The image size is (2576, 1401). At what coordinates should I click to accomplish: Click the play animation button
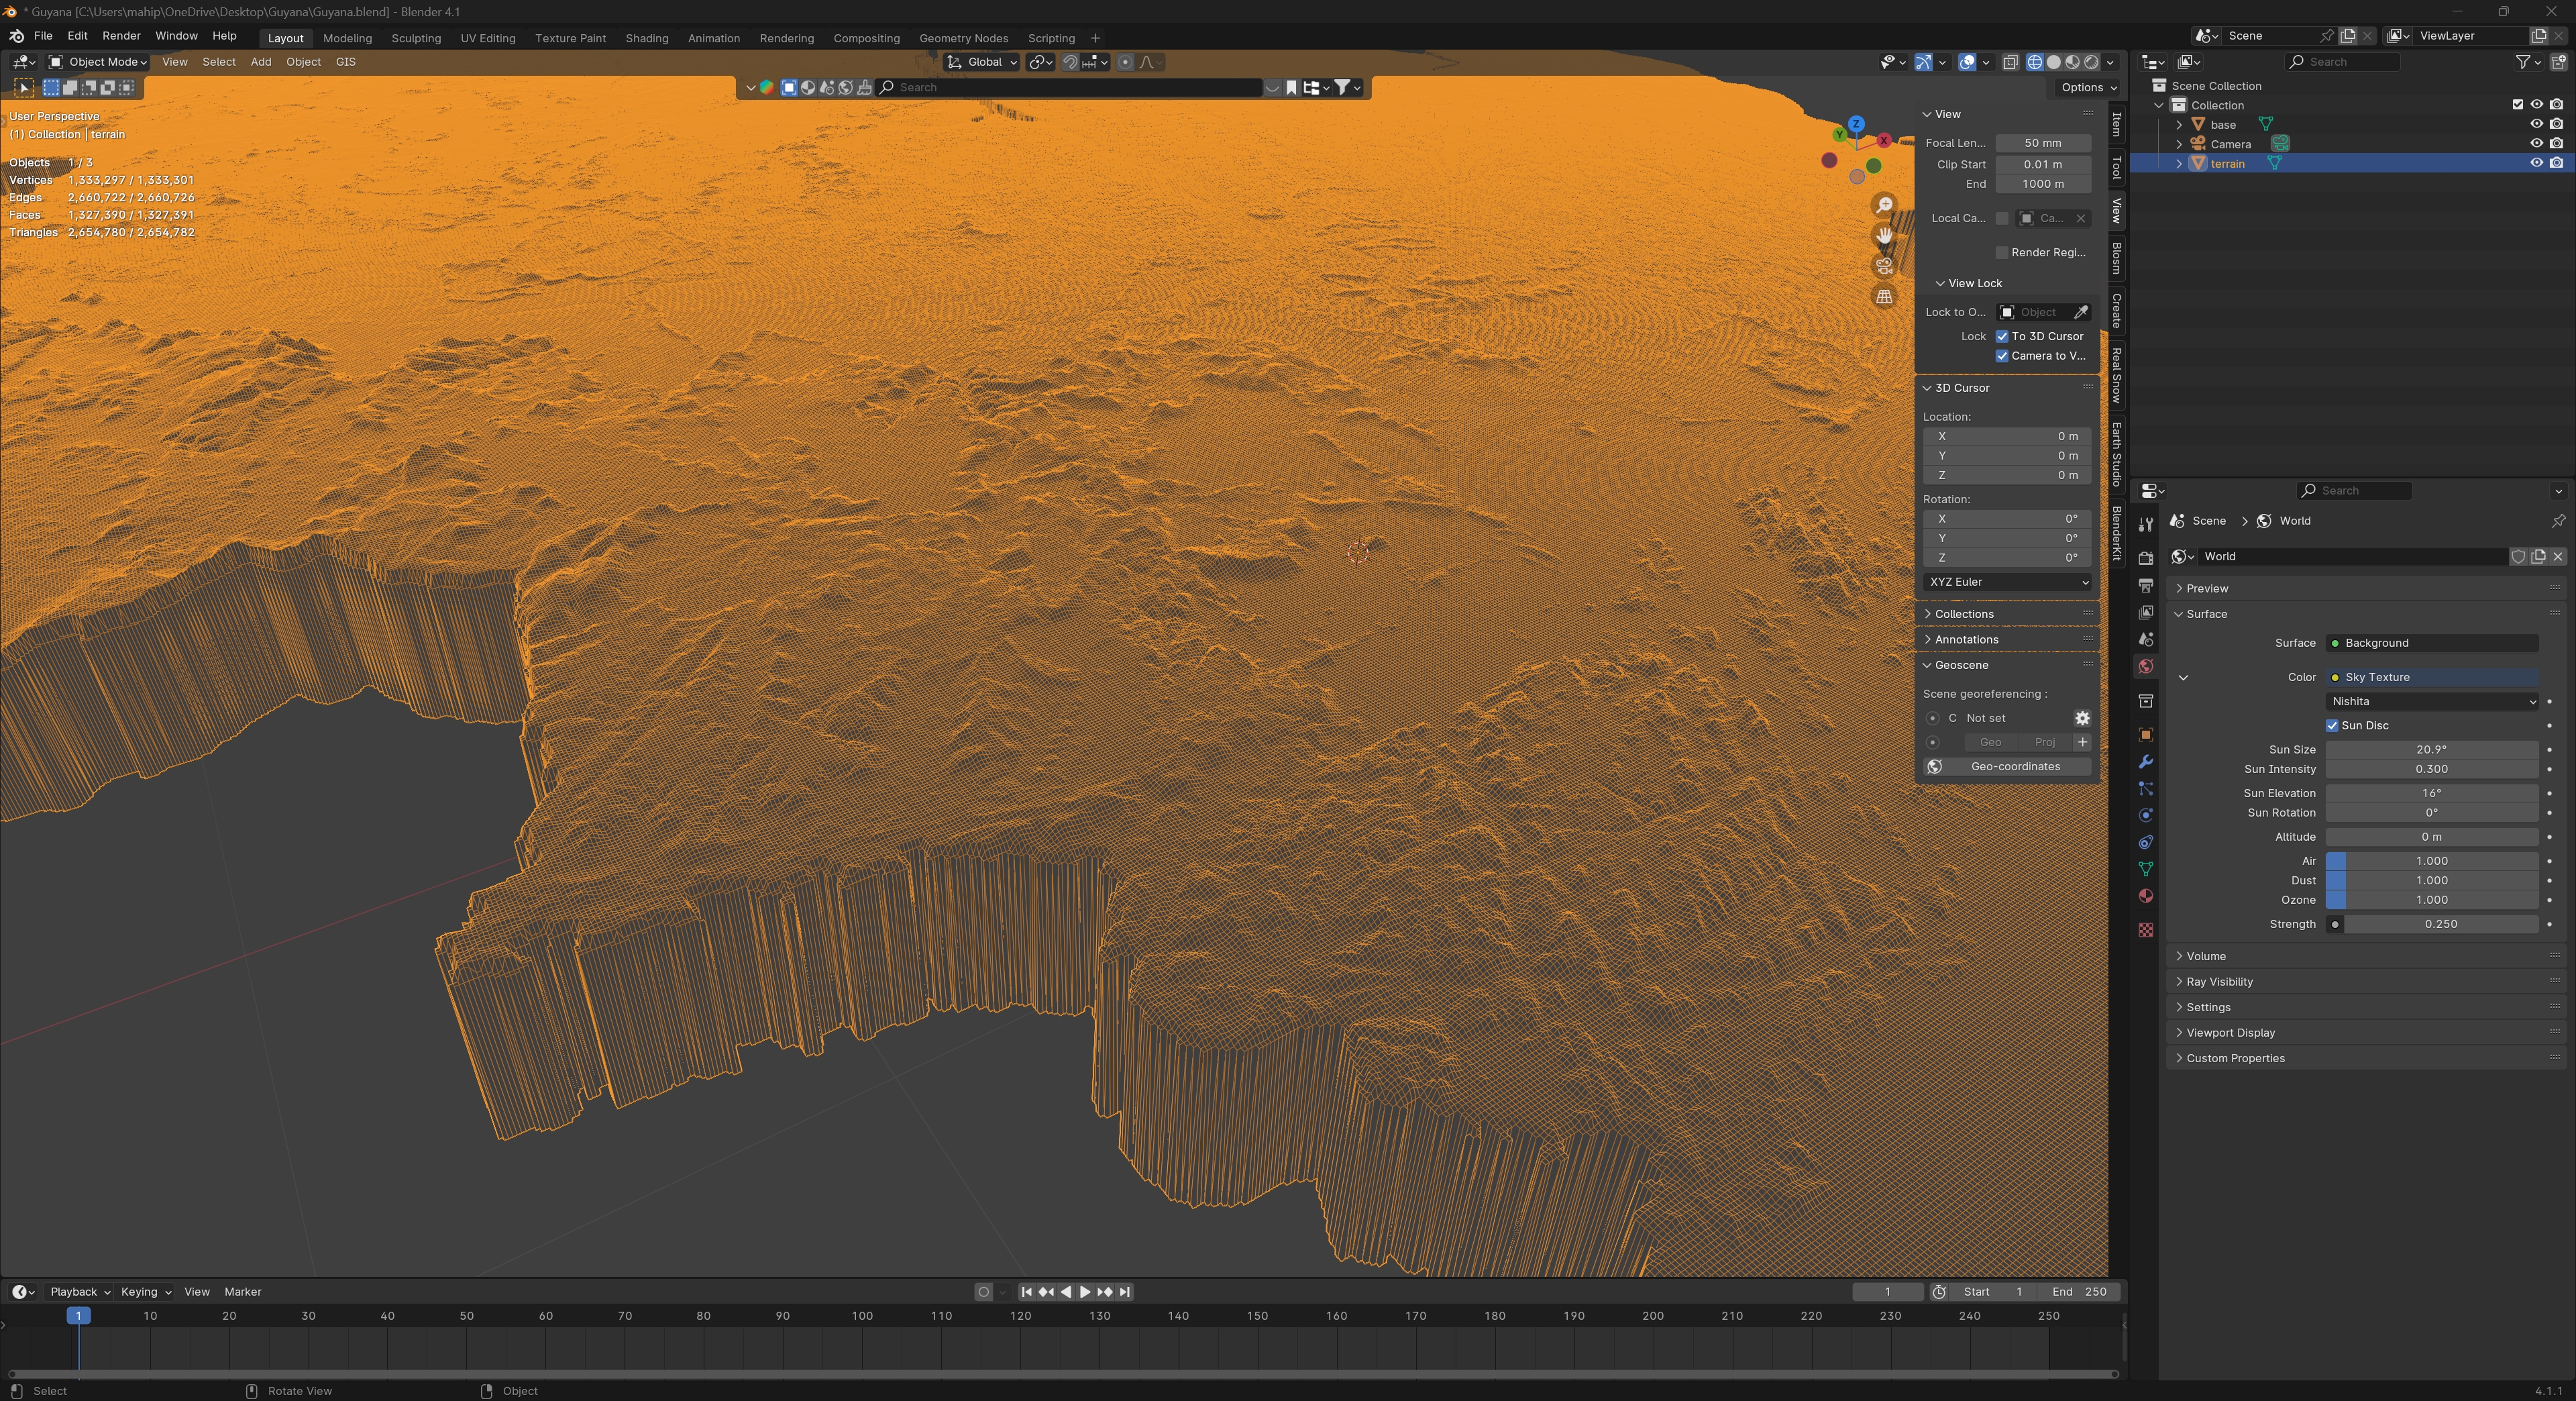coord(1085,1292)
